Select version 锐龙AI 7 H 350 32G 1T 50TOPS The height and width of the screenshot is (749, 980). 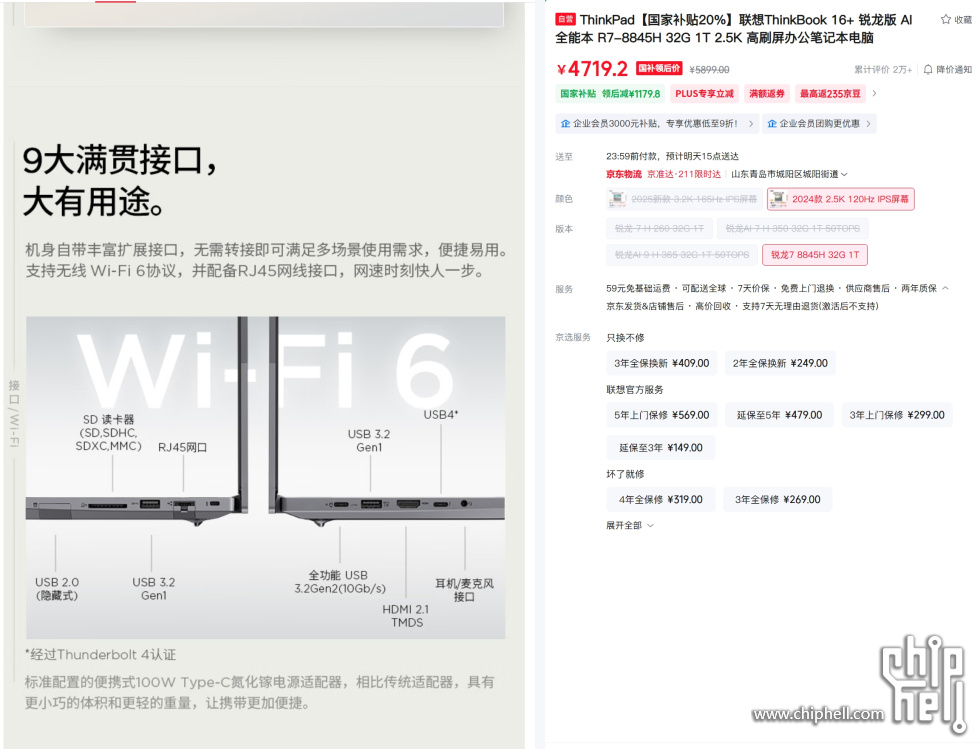pos(792,228)
